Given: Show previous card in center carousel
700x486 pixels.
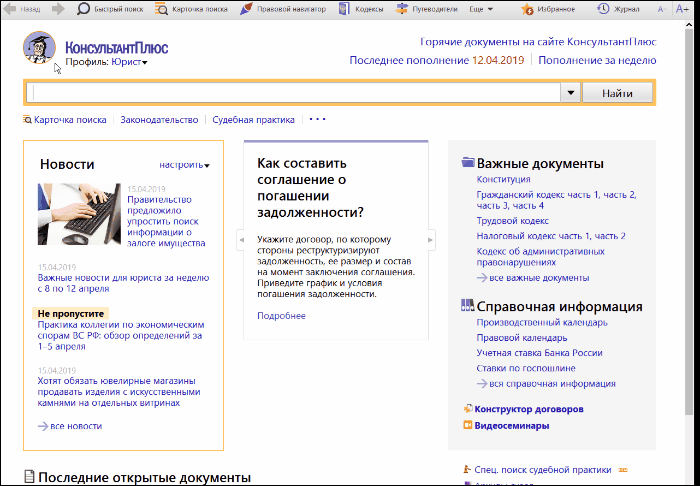Looking at the screenshot, I should 242,240.
